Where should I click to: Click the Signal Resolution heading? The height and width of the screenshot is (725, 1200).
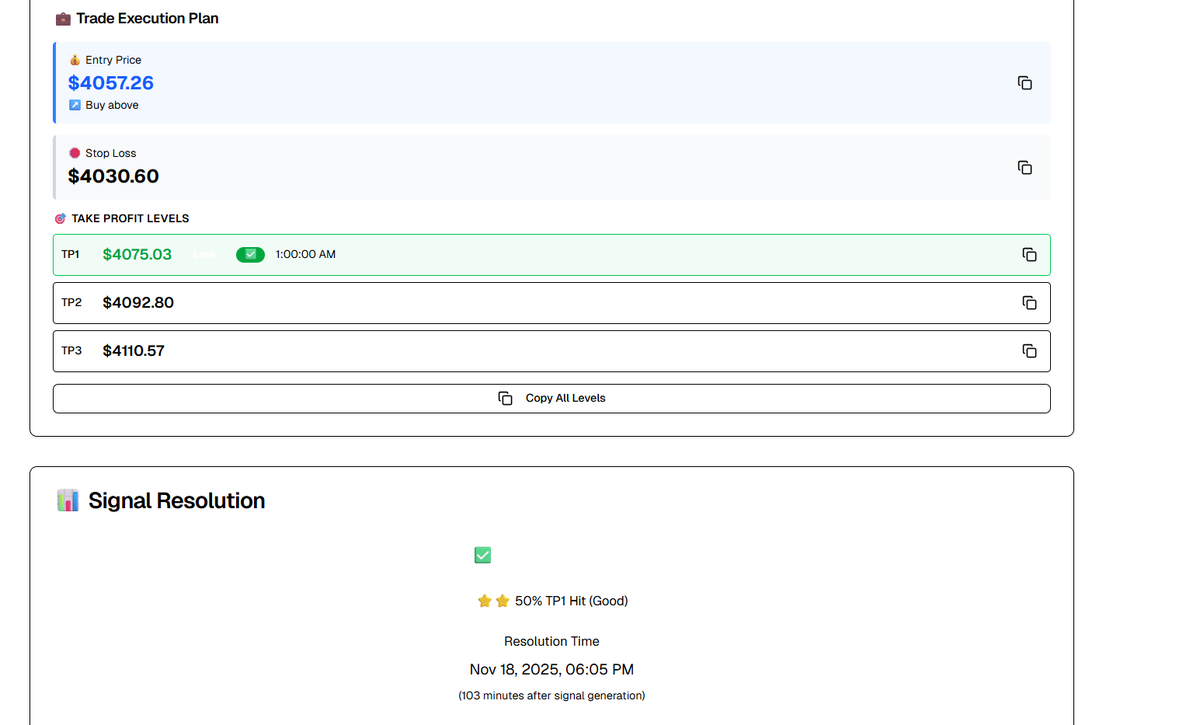(x=177, y=501)
